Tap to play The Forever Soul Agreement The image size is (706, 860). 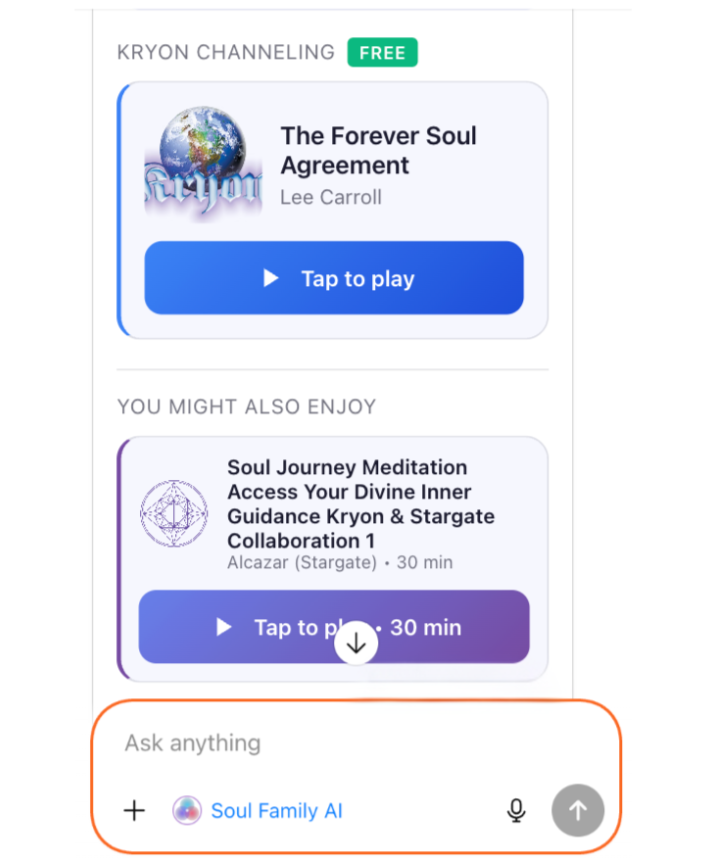point(334,279)
